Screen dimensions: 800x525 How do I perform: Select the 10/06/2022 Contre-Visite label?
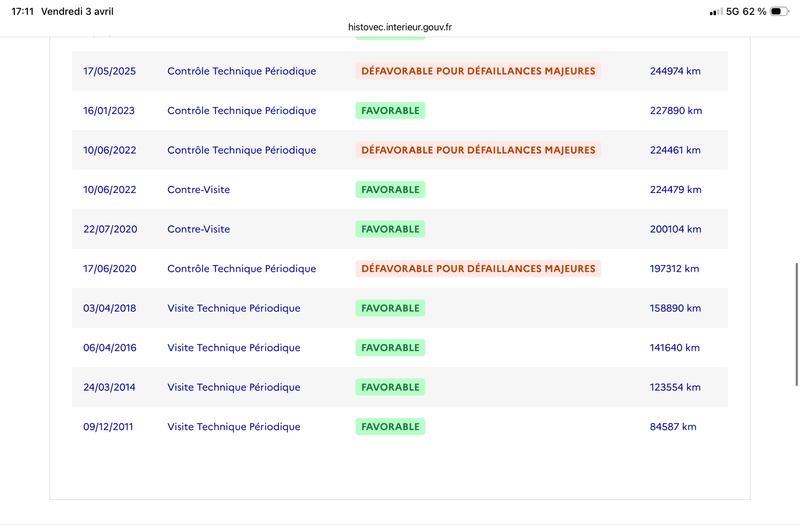pos(198,190)
